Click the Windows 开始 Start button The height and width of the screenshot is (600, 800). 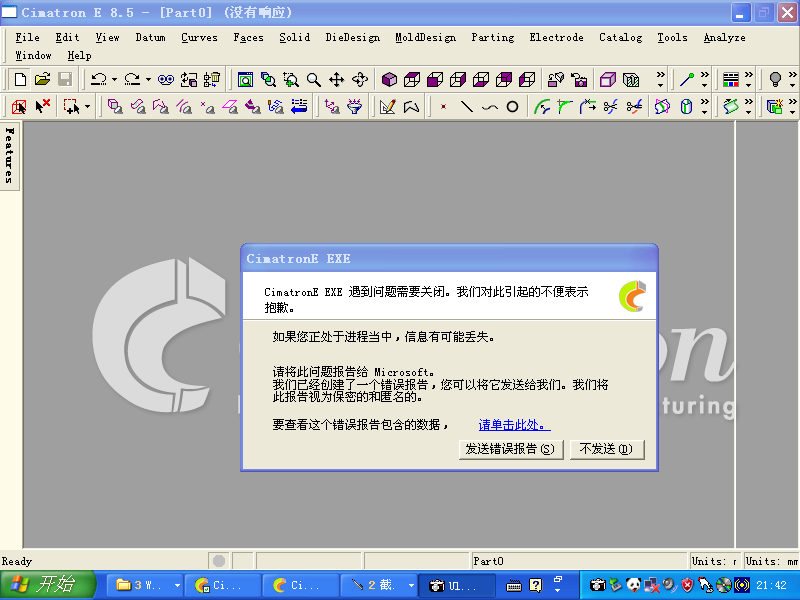[48, 584]
